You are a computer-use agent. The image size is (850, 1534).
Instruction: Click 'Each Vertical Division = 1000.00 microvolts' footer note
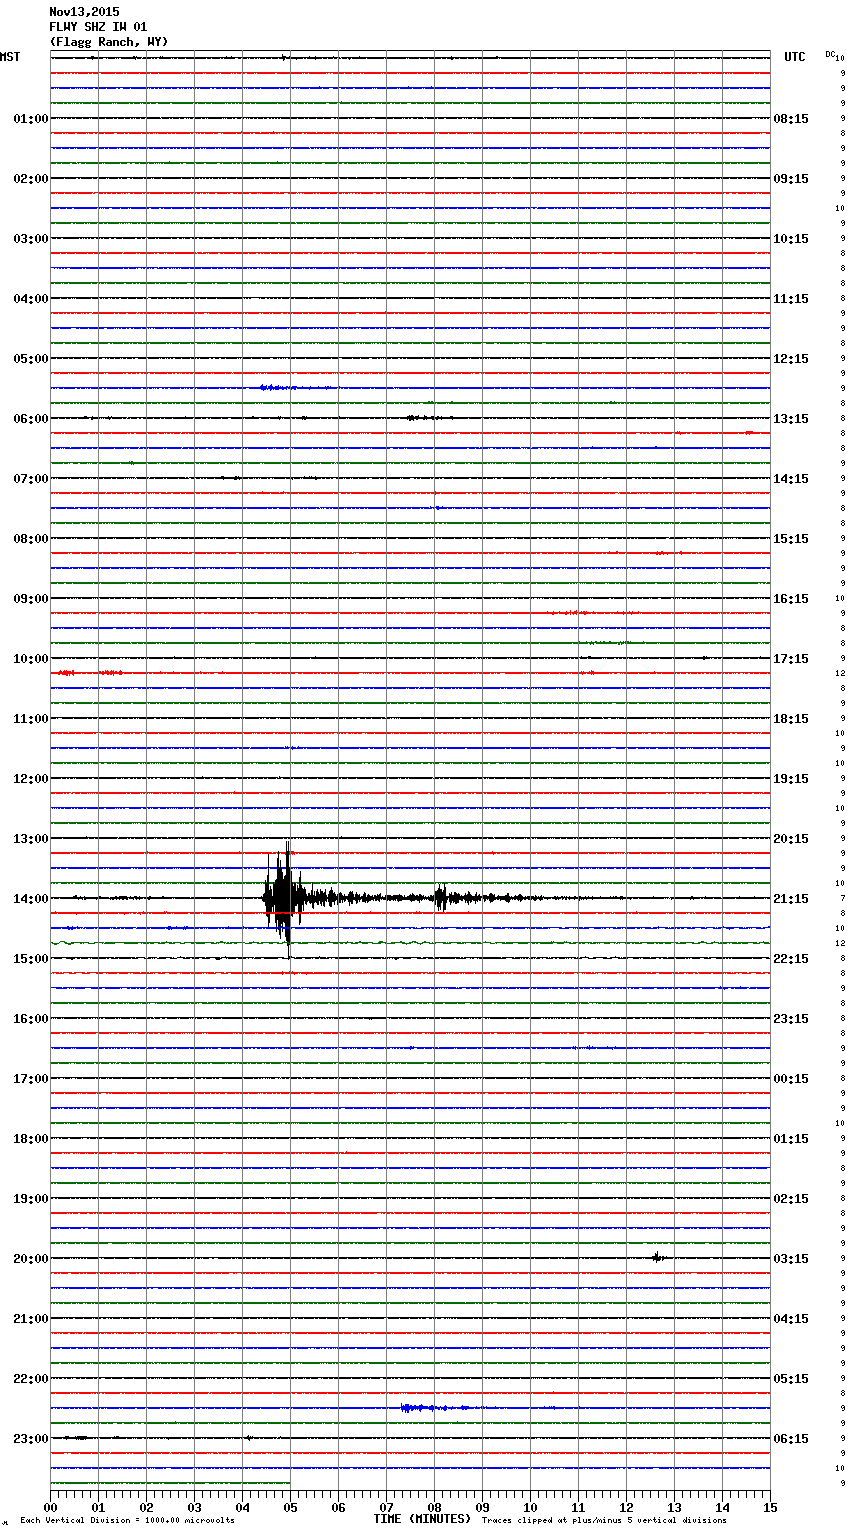[127, 1520]
